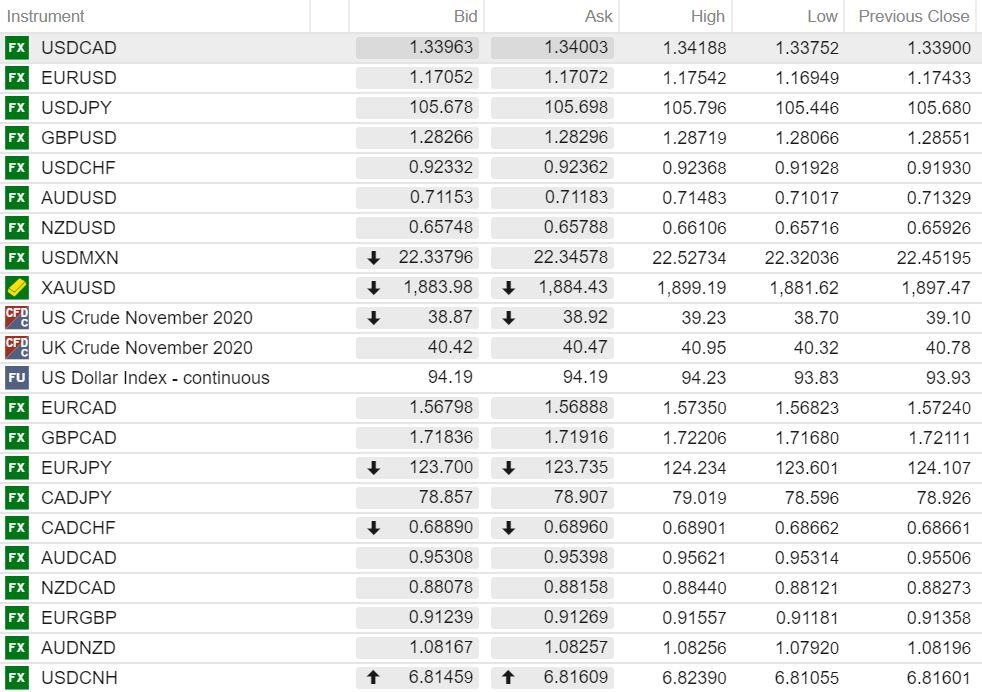This screenshot has width=982, height=692.
Task: Click the High column header
Action: click(707, 16)
